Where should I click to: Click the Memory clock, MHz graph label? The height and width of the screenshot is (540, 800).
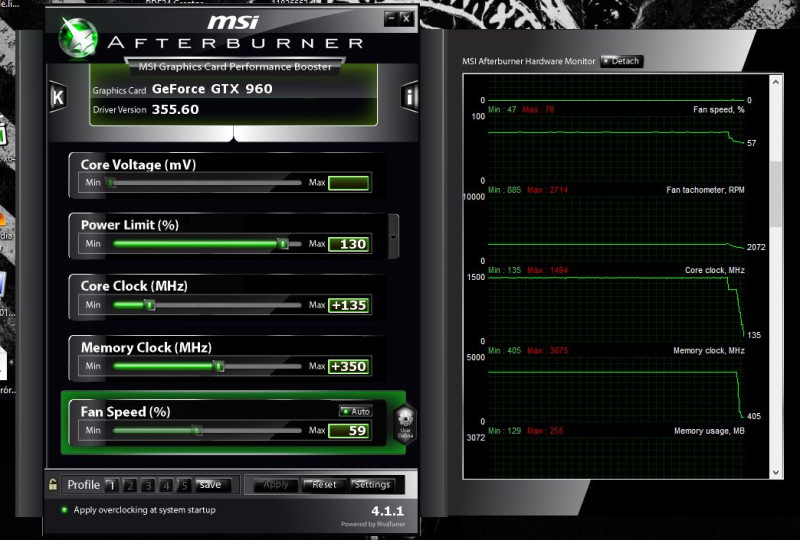coord(709,351)
